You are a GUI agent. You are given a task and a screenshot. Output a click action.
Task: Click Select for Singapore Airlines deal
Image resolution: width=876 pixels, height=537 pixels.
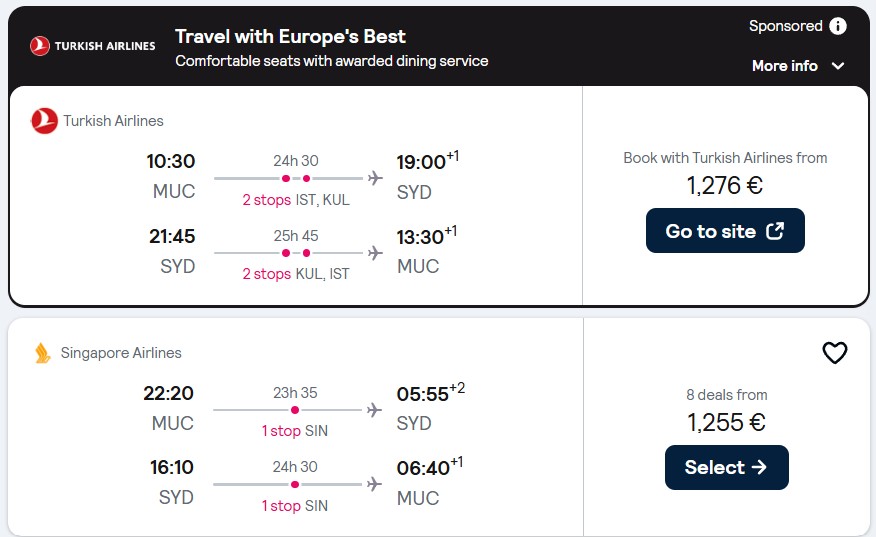726,467
